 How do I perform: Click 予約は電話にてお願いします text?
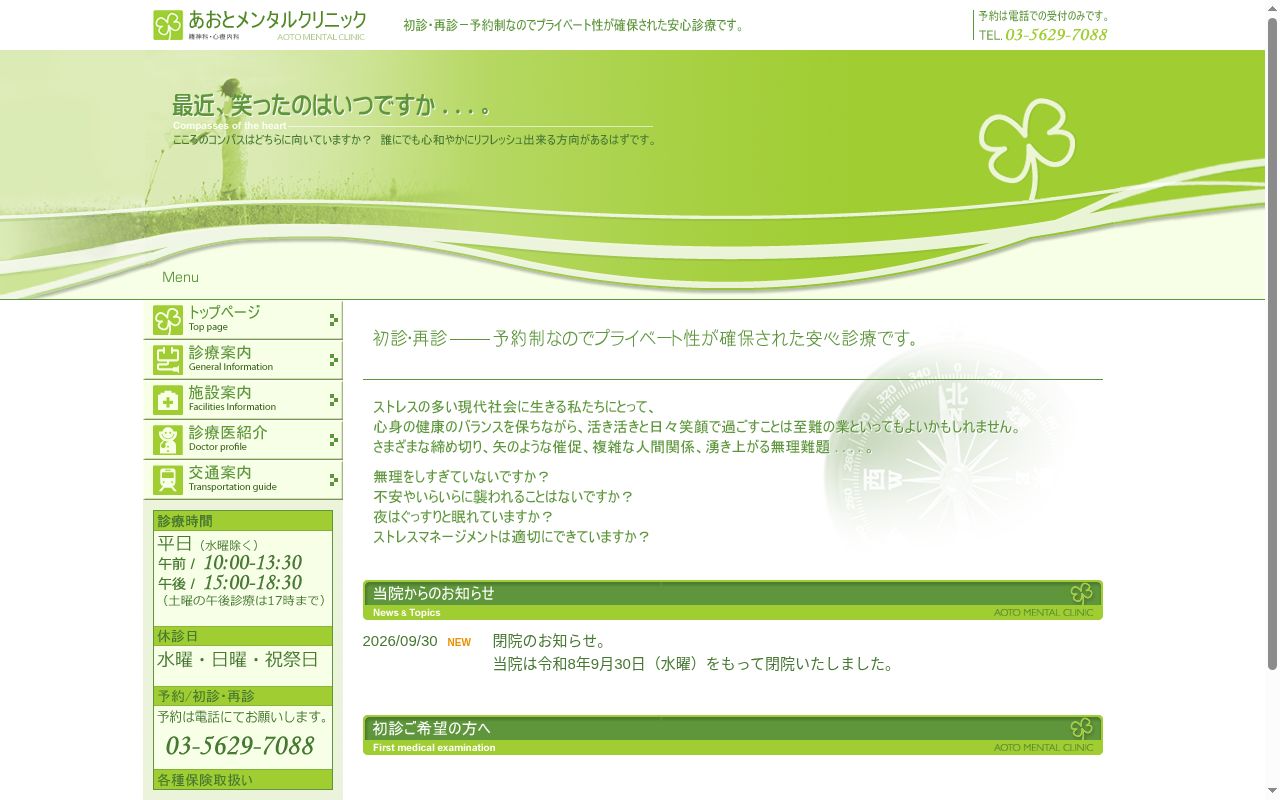(x=243, y=717)
